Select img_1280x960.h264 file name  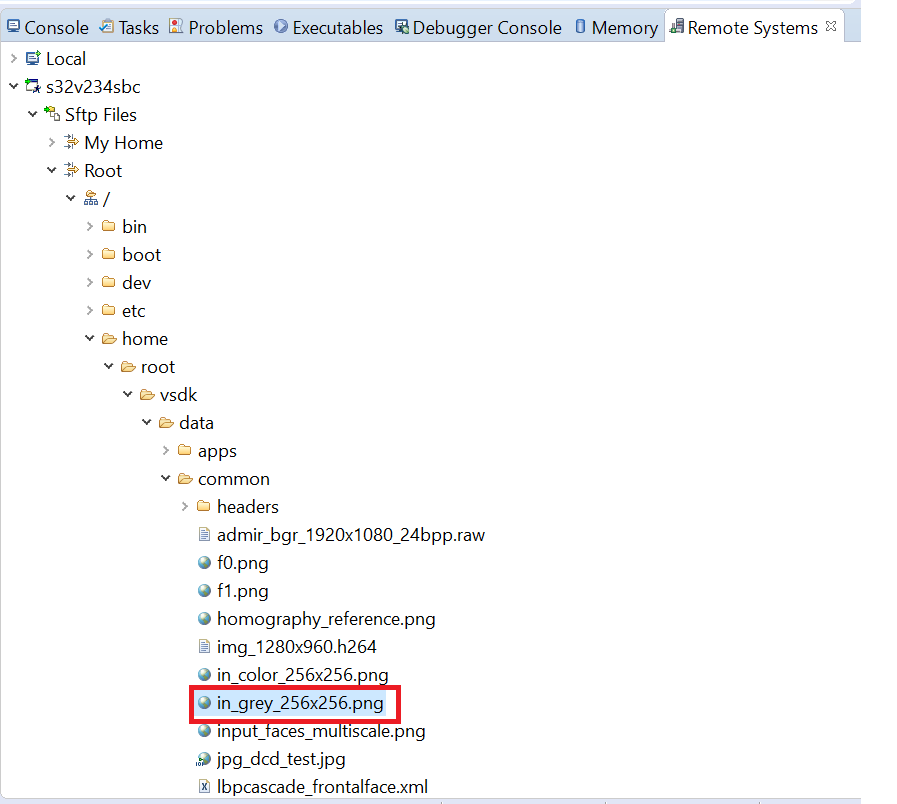click(x=296, y=647)
